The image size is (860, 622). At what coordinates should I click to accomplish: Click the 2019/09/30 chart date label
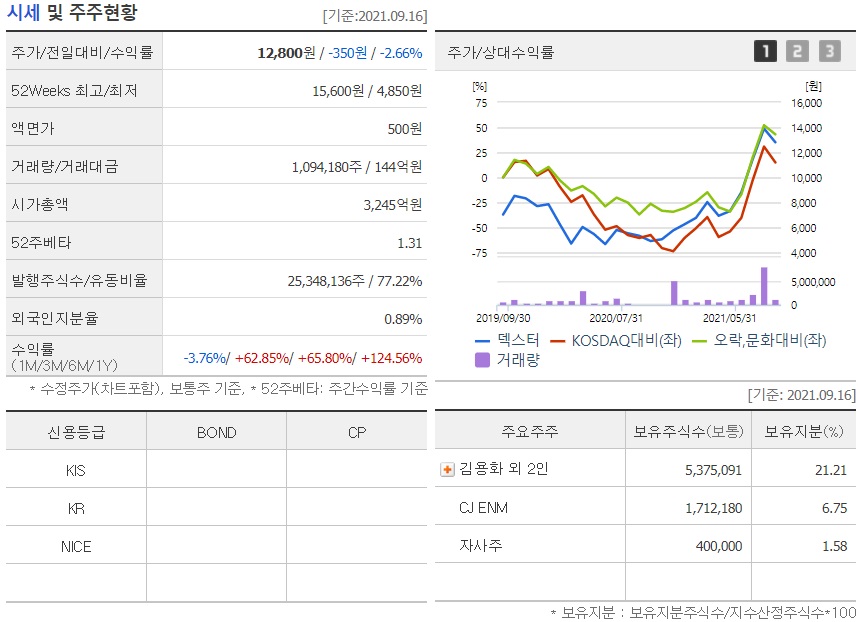(503, 318)
